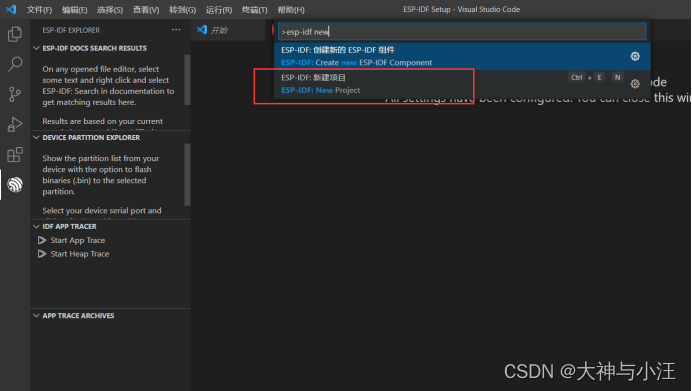Open the 转到(G) menu
The height and width of the screenshot is (391, 692).
coord(182,10)
